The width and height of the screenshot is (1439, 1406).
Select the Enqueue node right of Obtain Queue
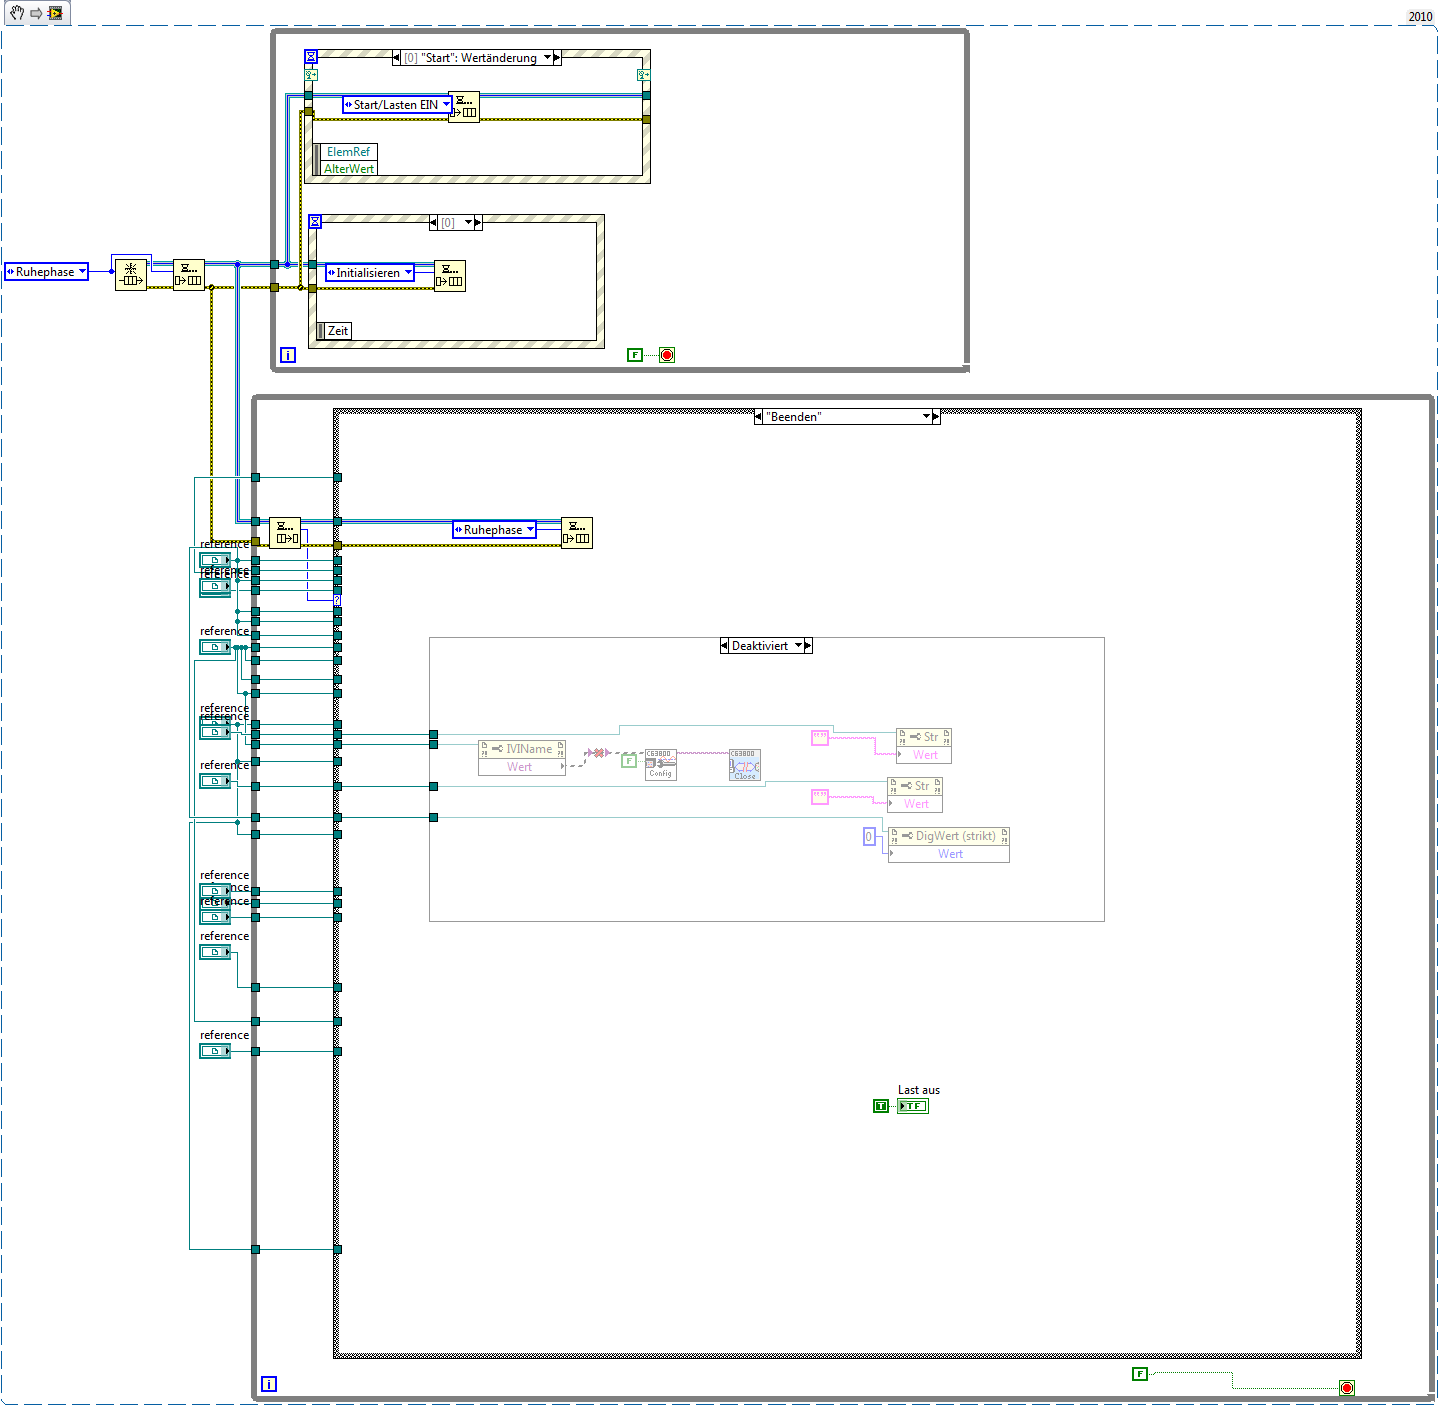189,275
